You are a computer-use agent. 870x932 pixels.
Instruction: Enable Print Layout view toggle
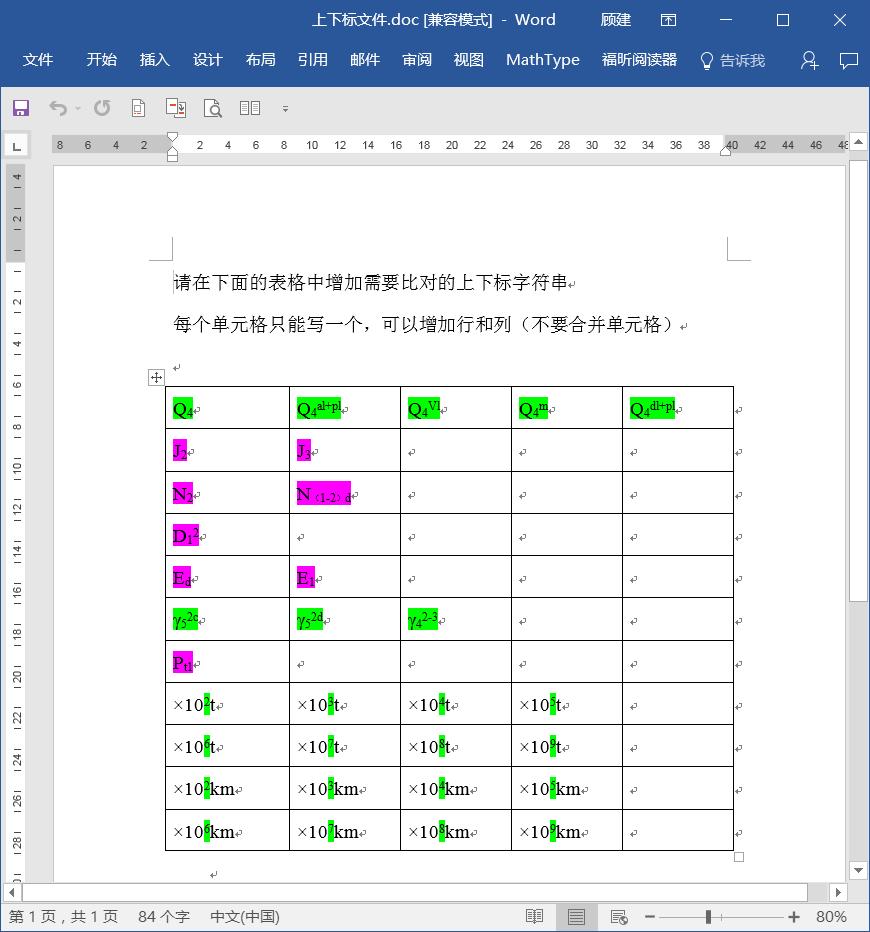576,916
